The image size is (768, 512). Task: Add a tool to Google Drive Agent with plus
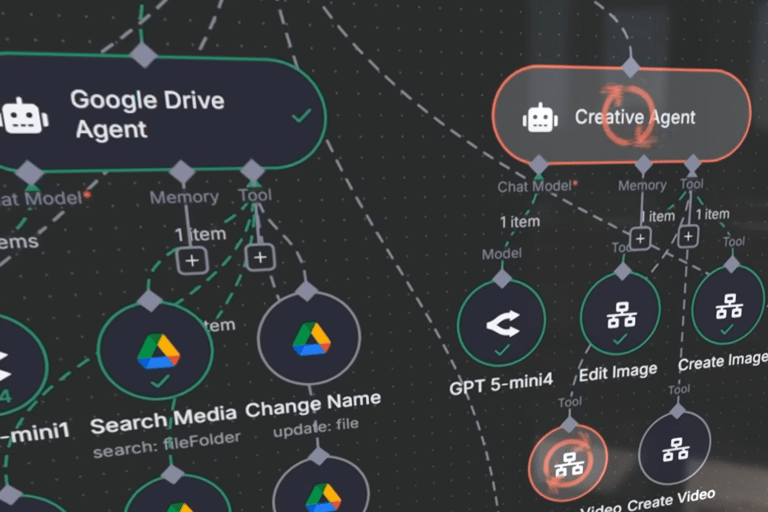click(260, 257)
